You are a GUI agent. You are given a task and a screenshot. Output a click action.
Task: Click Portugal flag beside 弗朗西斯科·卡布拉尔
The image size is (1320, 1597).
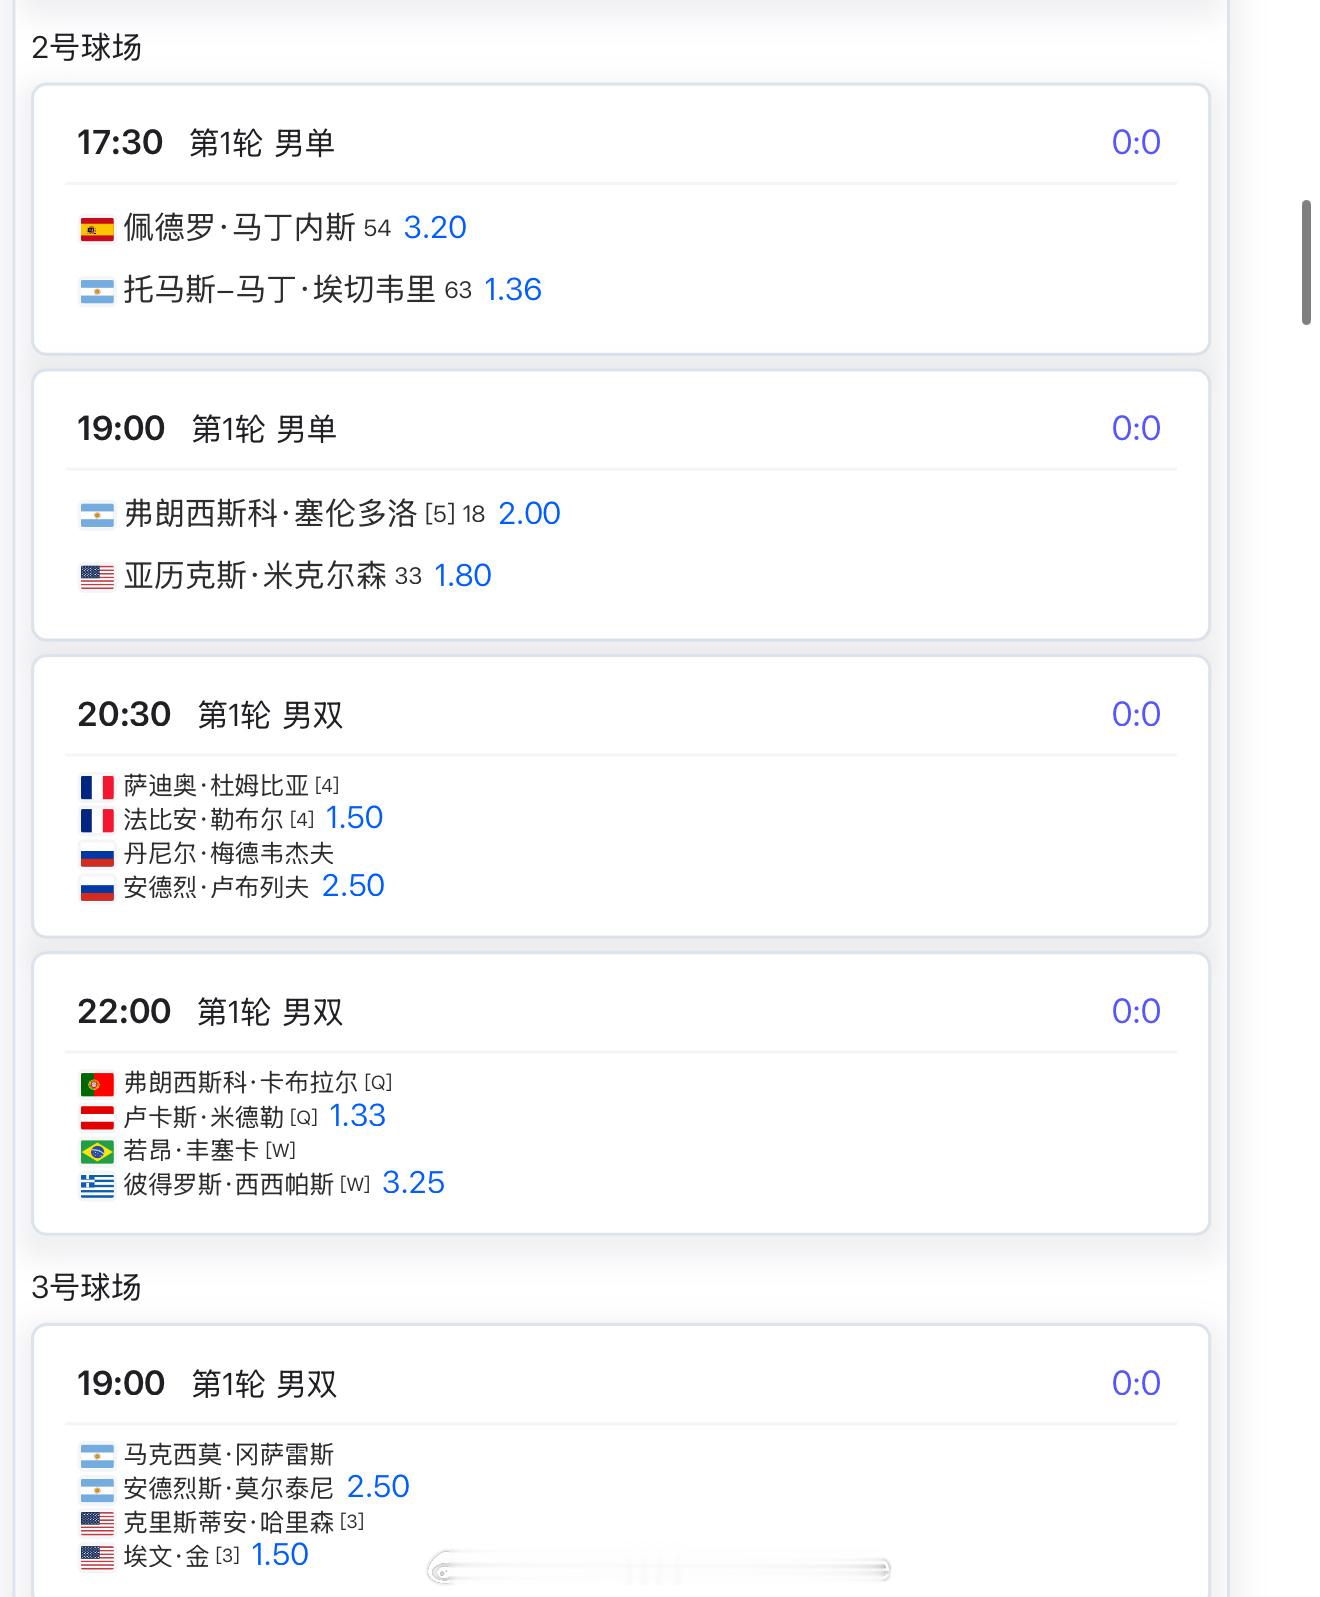point(97,1084)
